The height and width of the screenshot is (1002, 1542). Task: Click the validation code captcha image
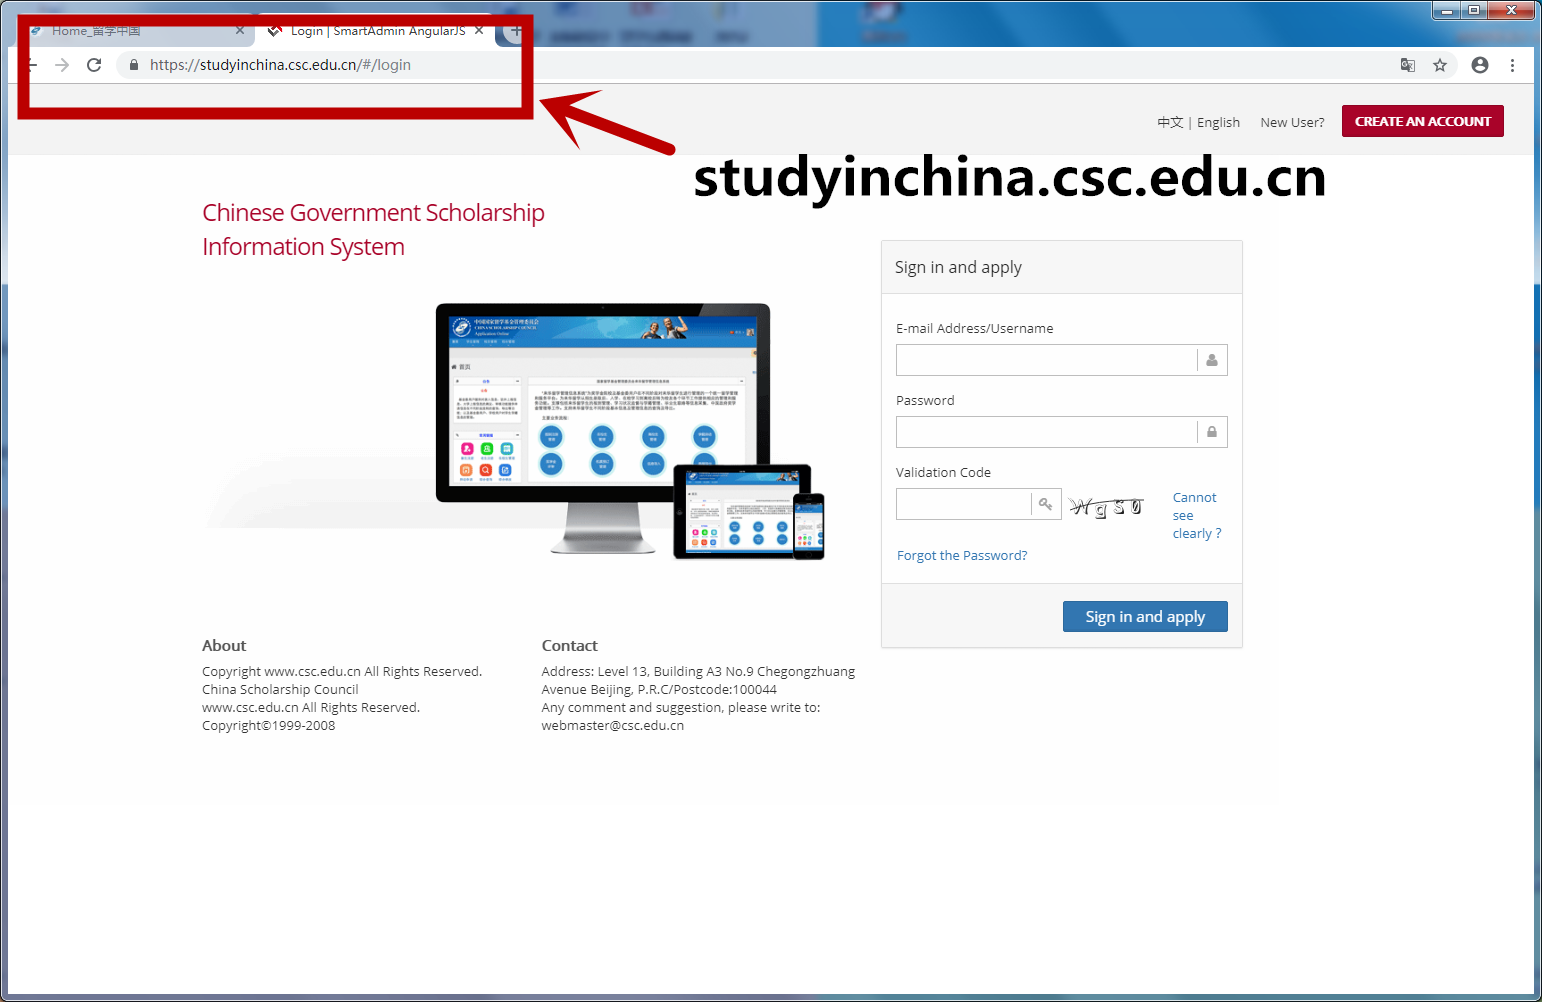pyautogui.click(x=1107, y=506)
